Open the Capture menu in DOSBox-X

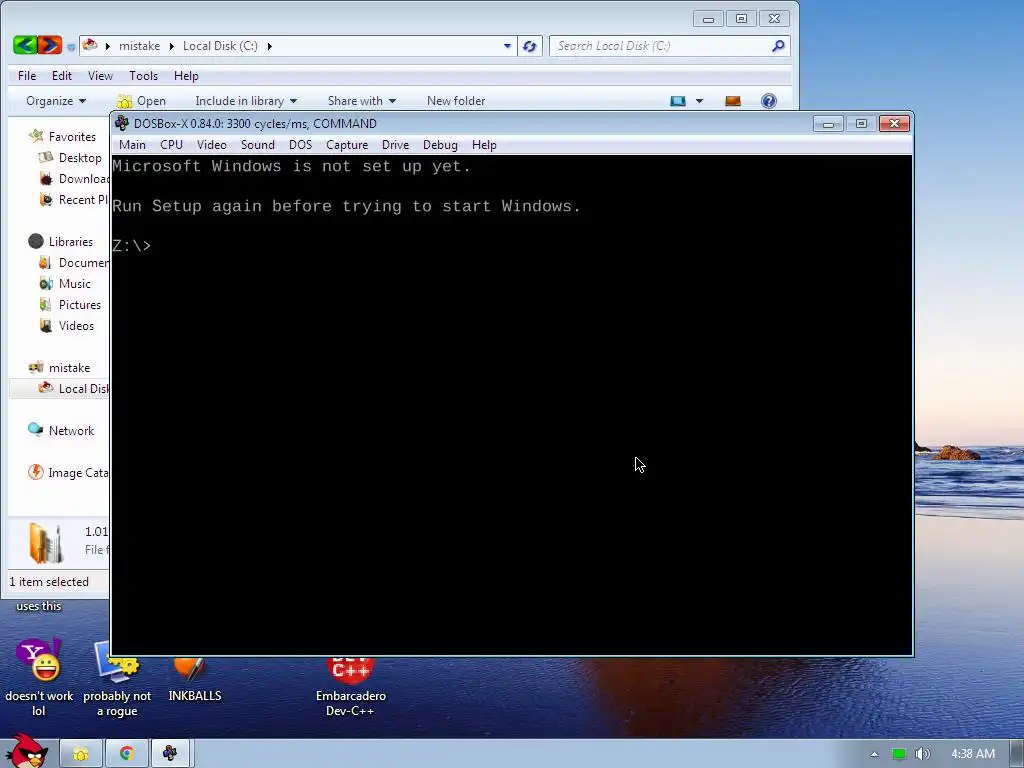[x=347, y=145]
